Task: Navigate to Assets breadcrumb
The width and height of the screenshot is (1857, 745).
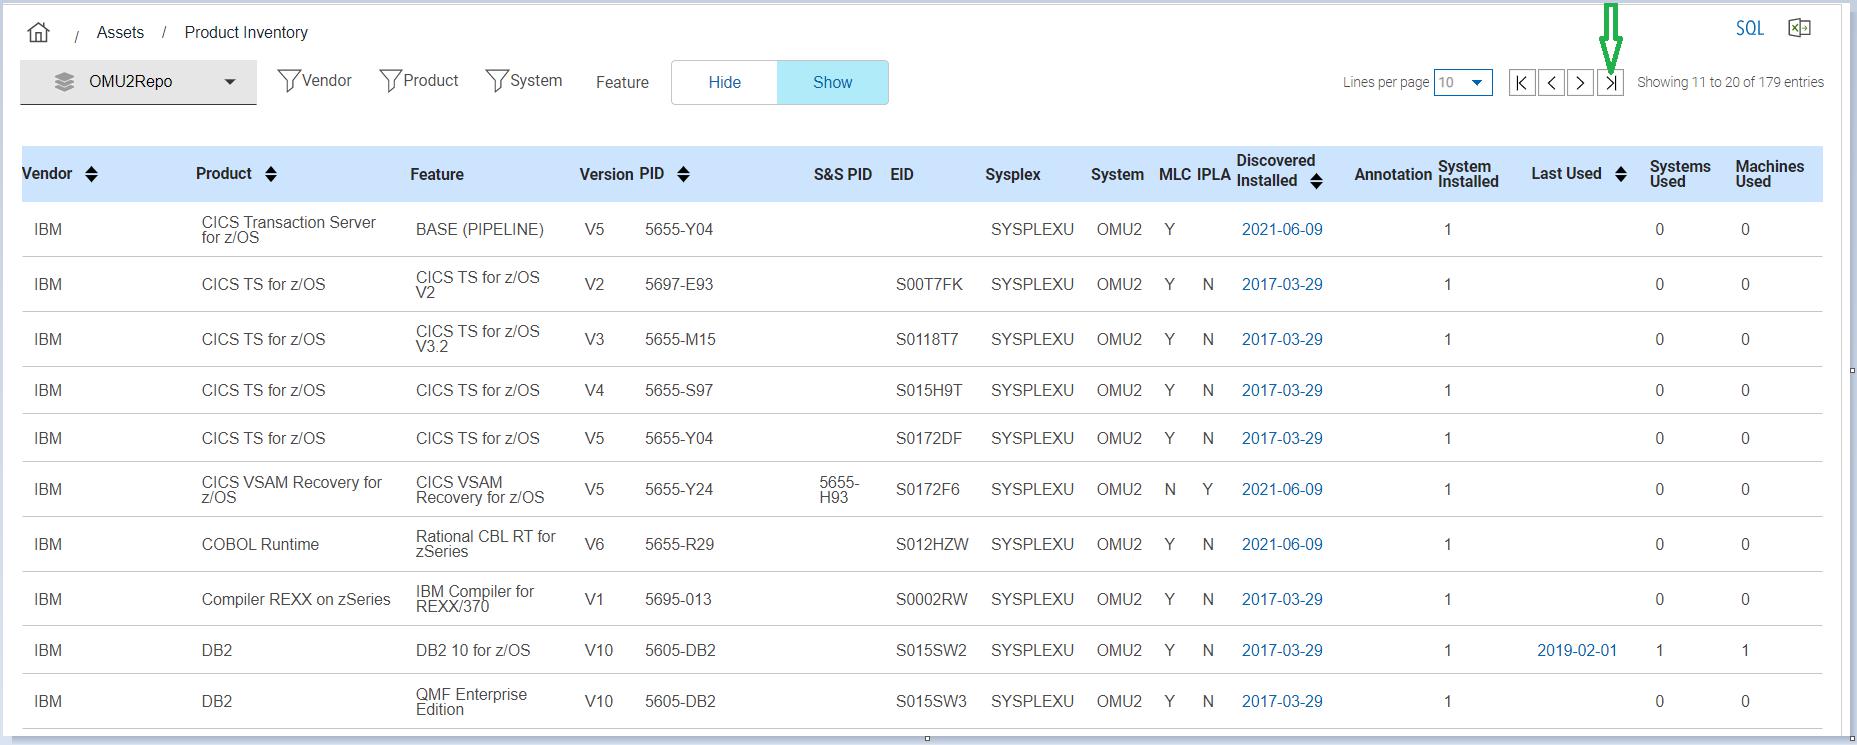Action: (120, 32)
